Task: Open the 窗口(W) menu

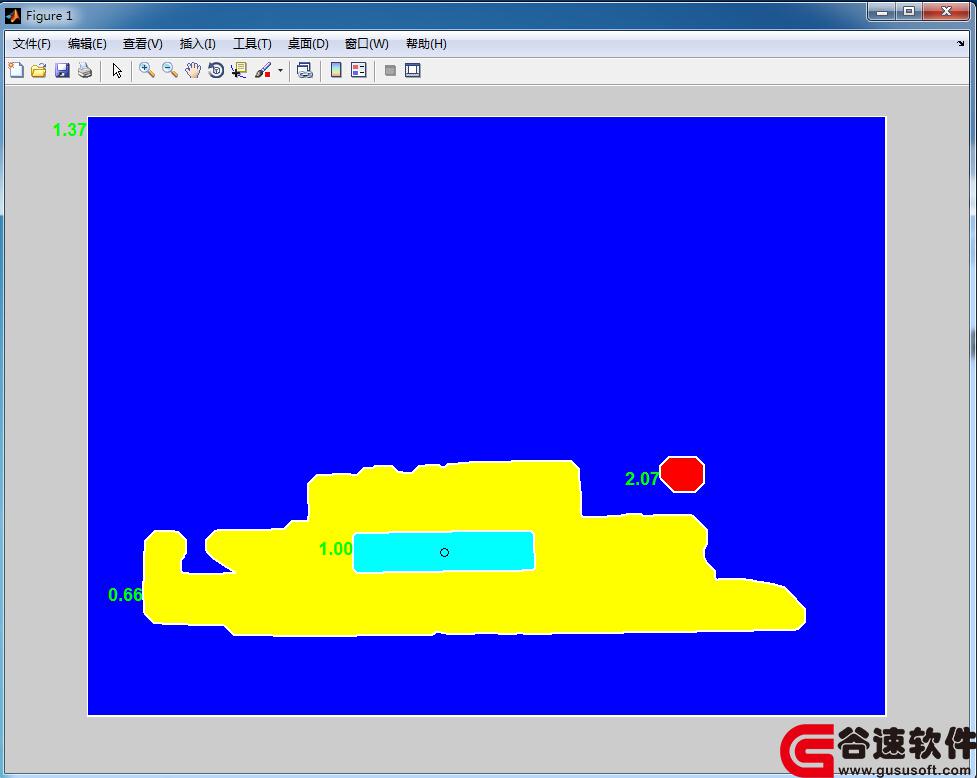Action: tap(366, 44)
